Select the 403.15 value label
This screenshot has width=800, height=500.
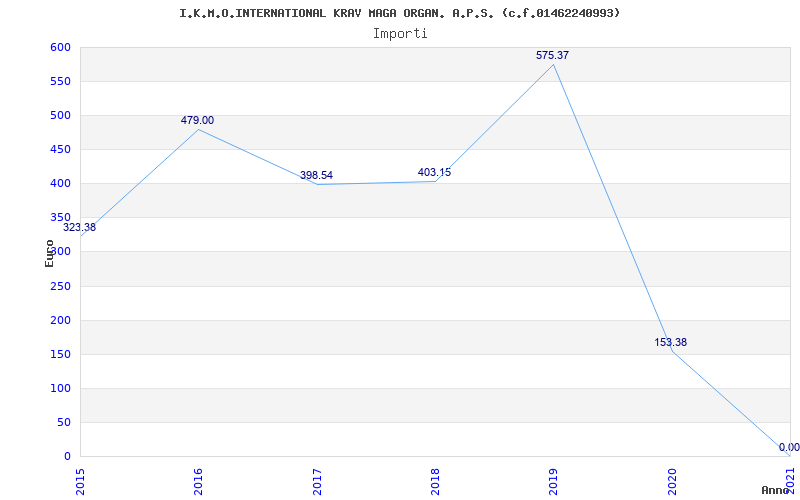click(x=434, y=172)
